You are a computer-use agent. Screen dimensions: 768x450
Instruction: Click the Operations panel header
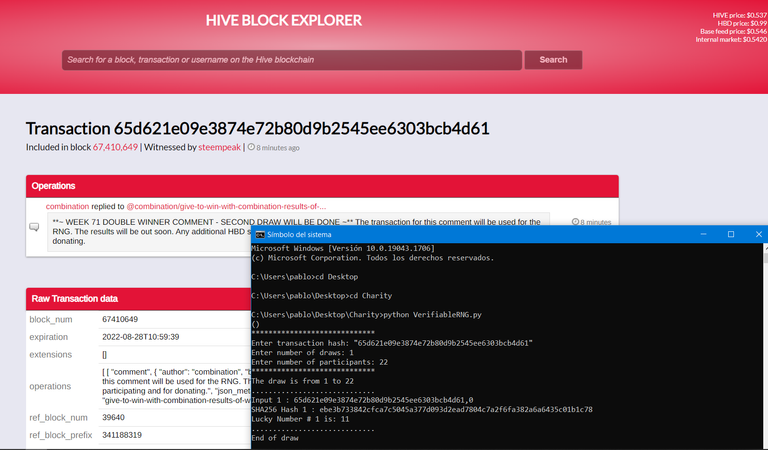[x=322, y=186]
